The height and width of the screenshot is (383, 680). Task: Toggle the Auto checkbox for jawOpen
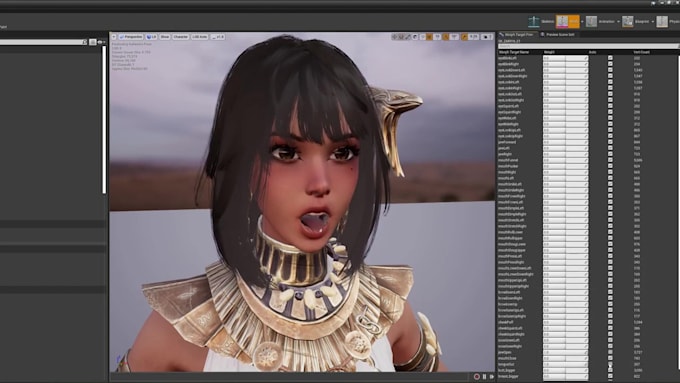(610, 352)
